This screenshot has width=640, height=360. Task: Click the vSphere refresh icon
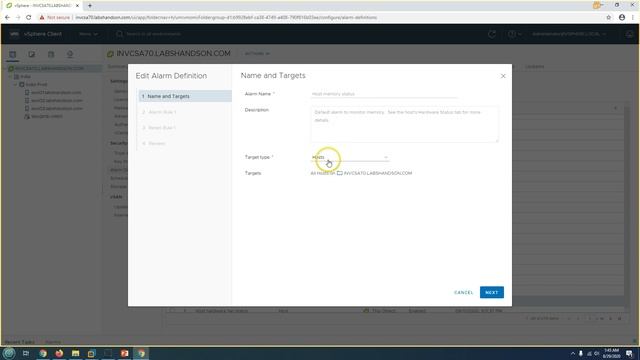click(x=492, y=34)
